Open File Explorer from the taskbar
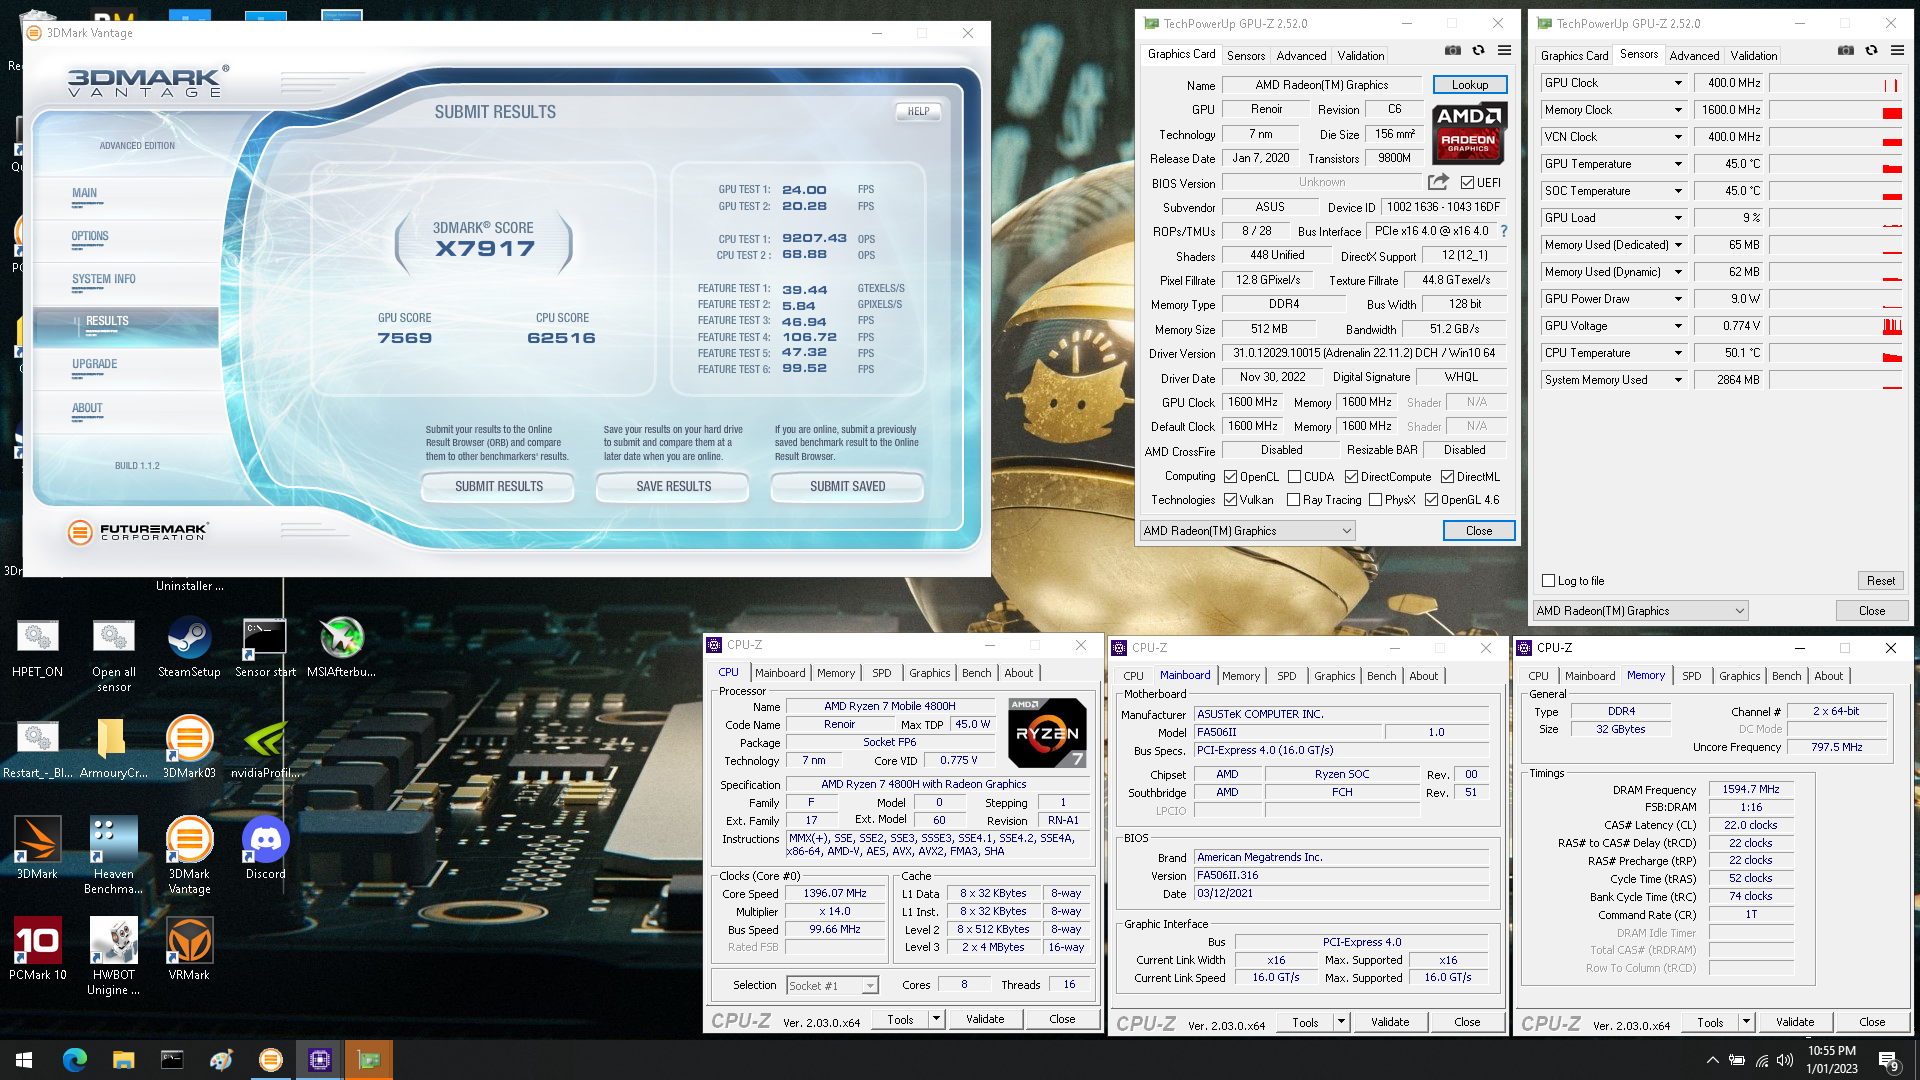 (123, 1060)
